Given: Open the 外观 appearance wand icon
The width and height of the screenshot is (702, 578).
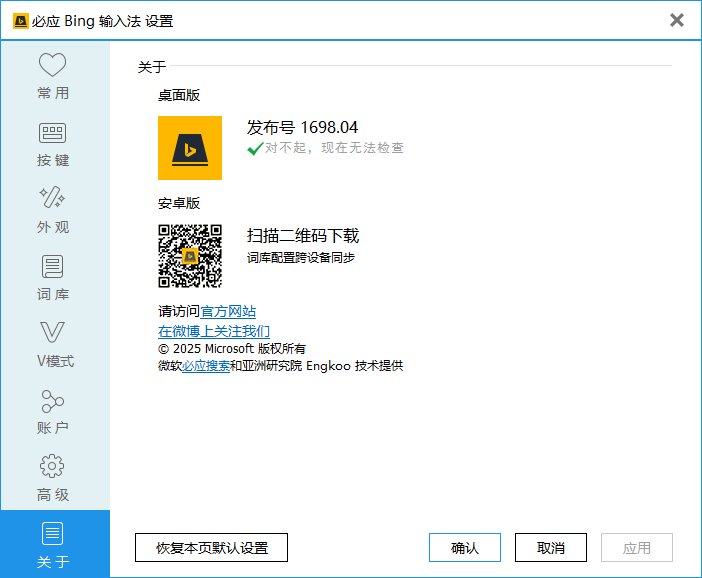Looking at the screenshot, I should pos(52,199).
